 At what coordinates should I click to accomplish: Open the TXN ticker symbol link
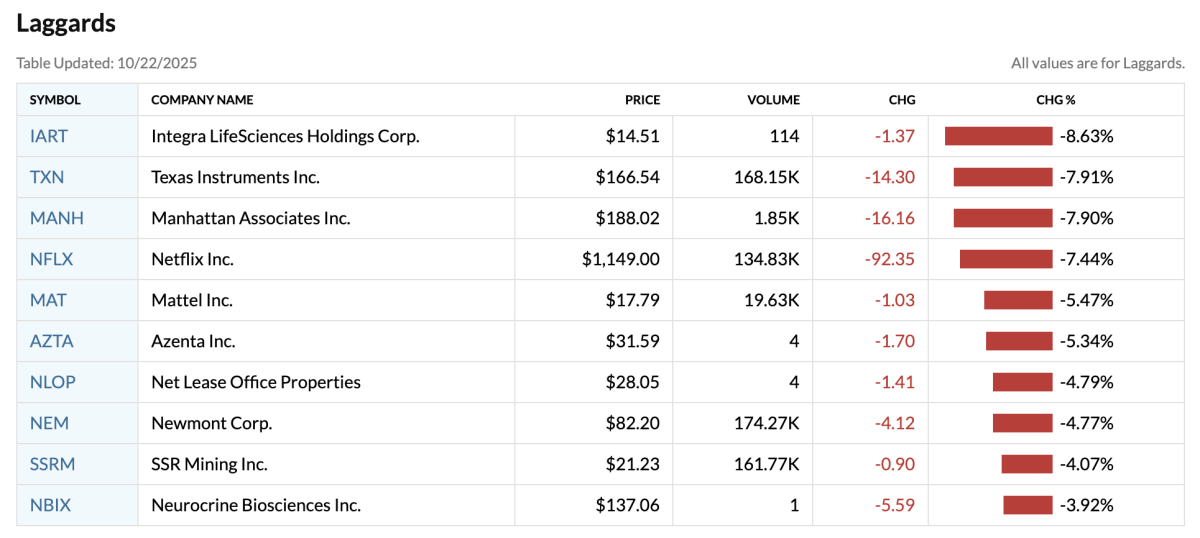point(47,177)
